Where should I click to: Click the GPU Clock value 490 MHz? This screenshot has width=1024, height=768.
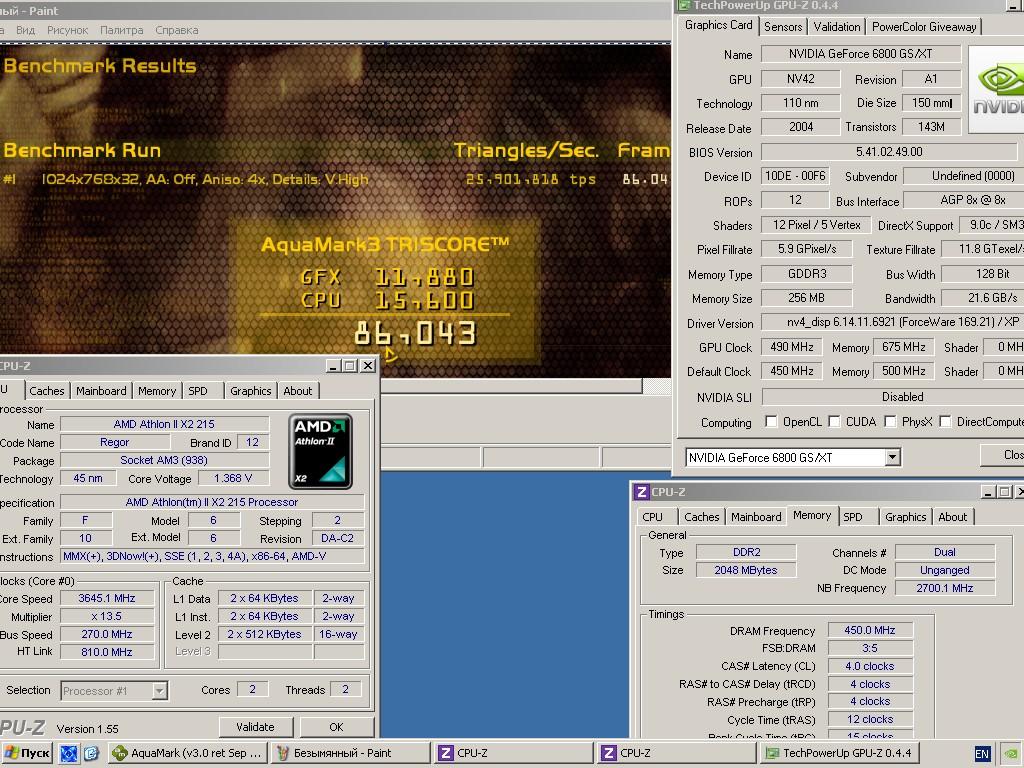pyautogui.click(x=792, y=347)
